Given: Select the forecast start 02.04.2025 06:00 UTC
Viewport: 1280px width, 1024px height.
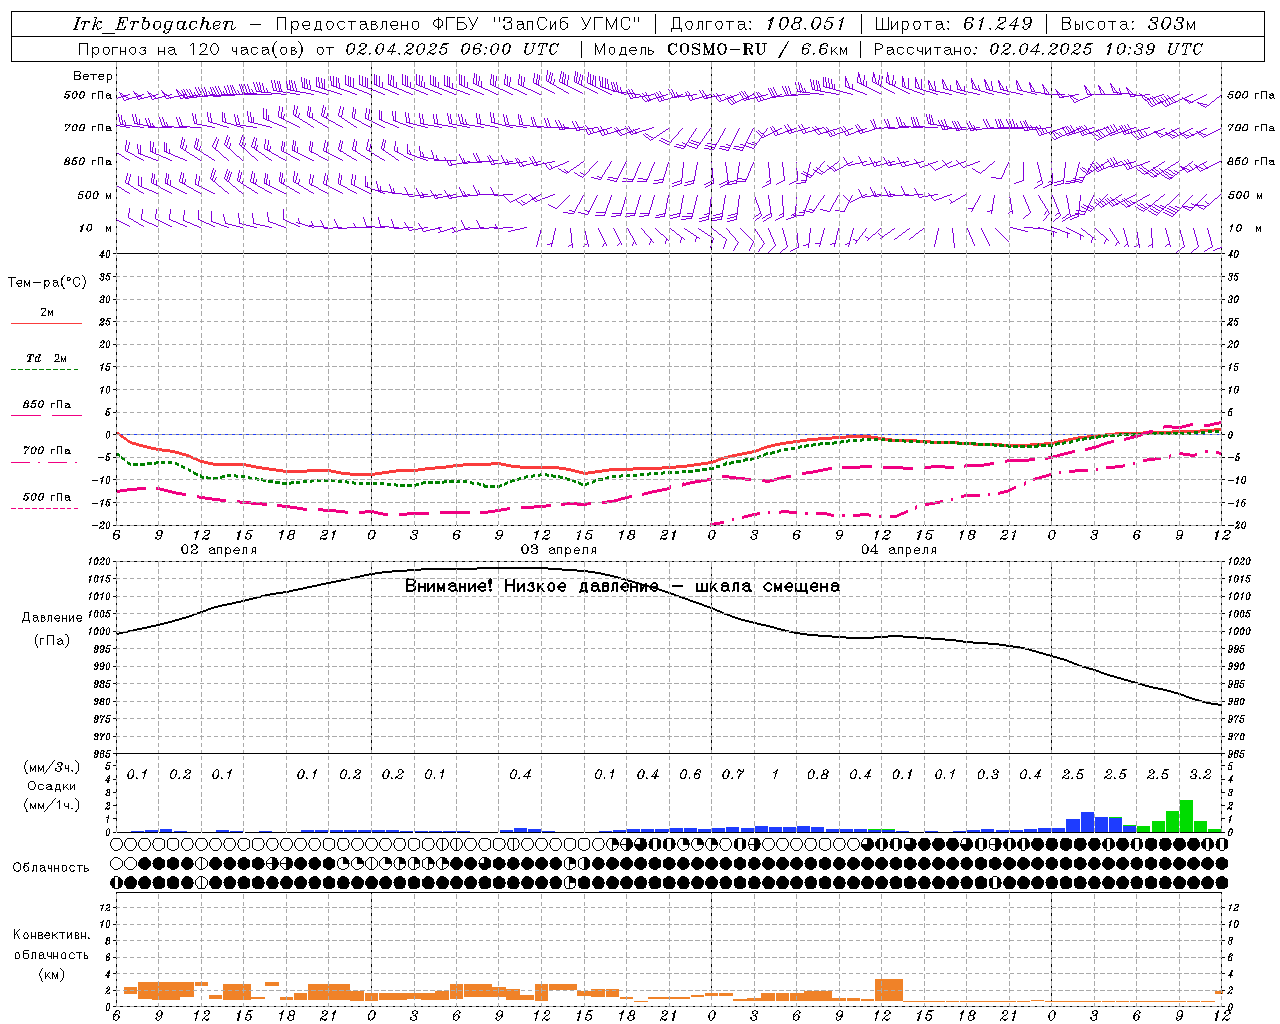Looking at the screenshot, I should click(451, 49).
